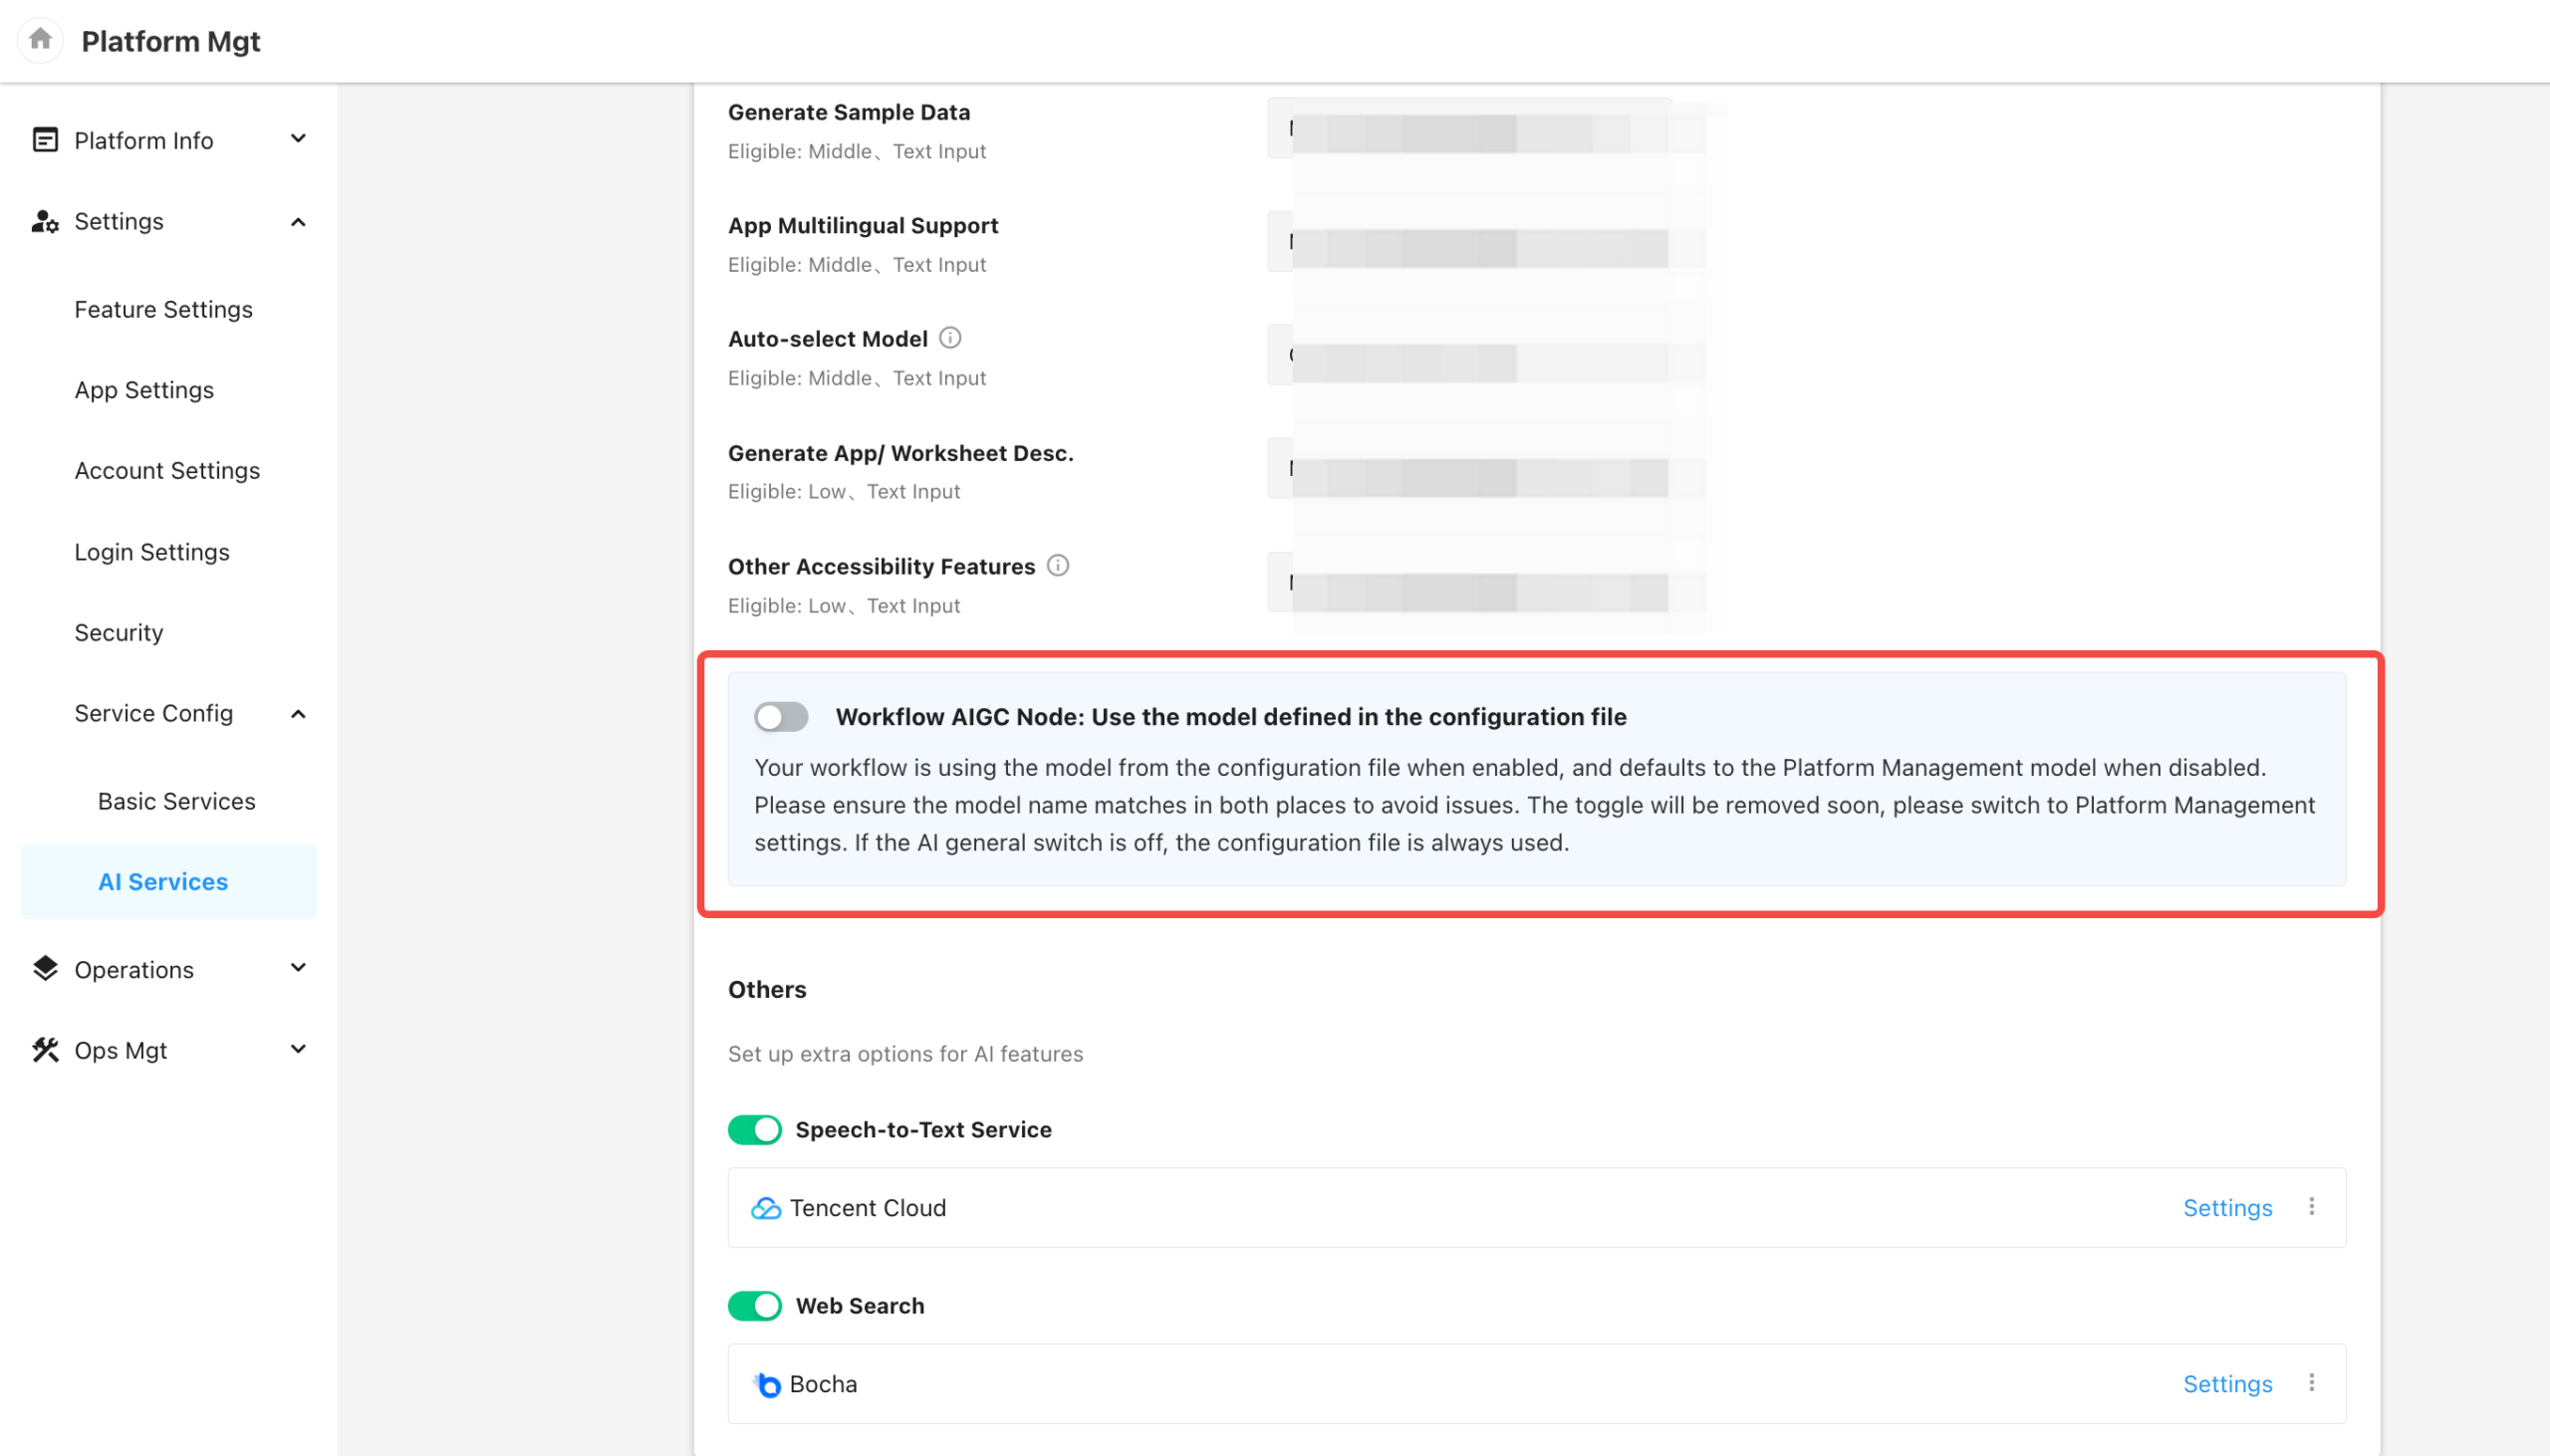Click the home icon beside Platform Mgt
Screen dimensions: 2550x1456
(40, 40)
